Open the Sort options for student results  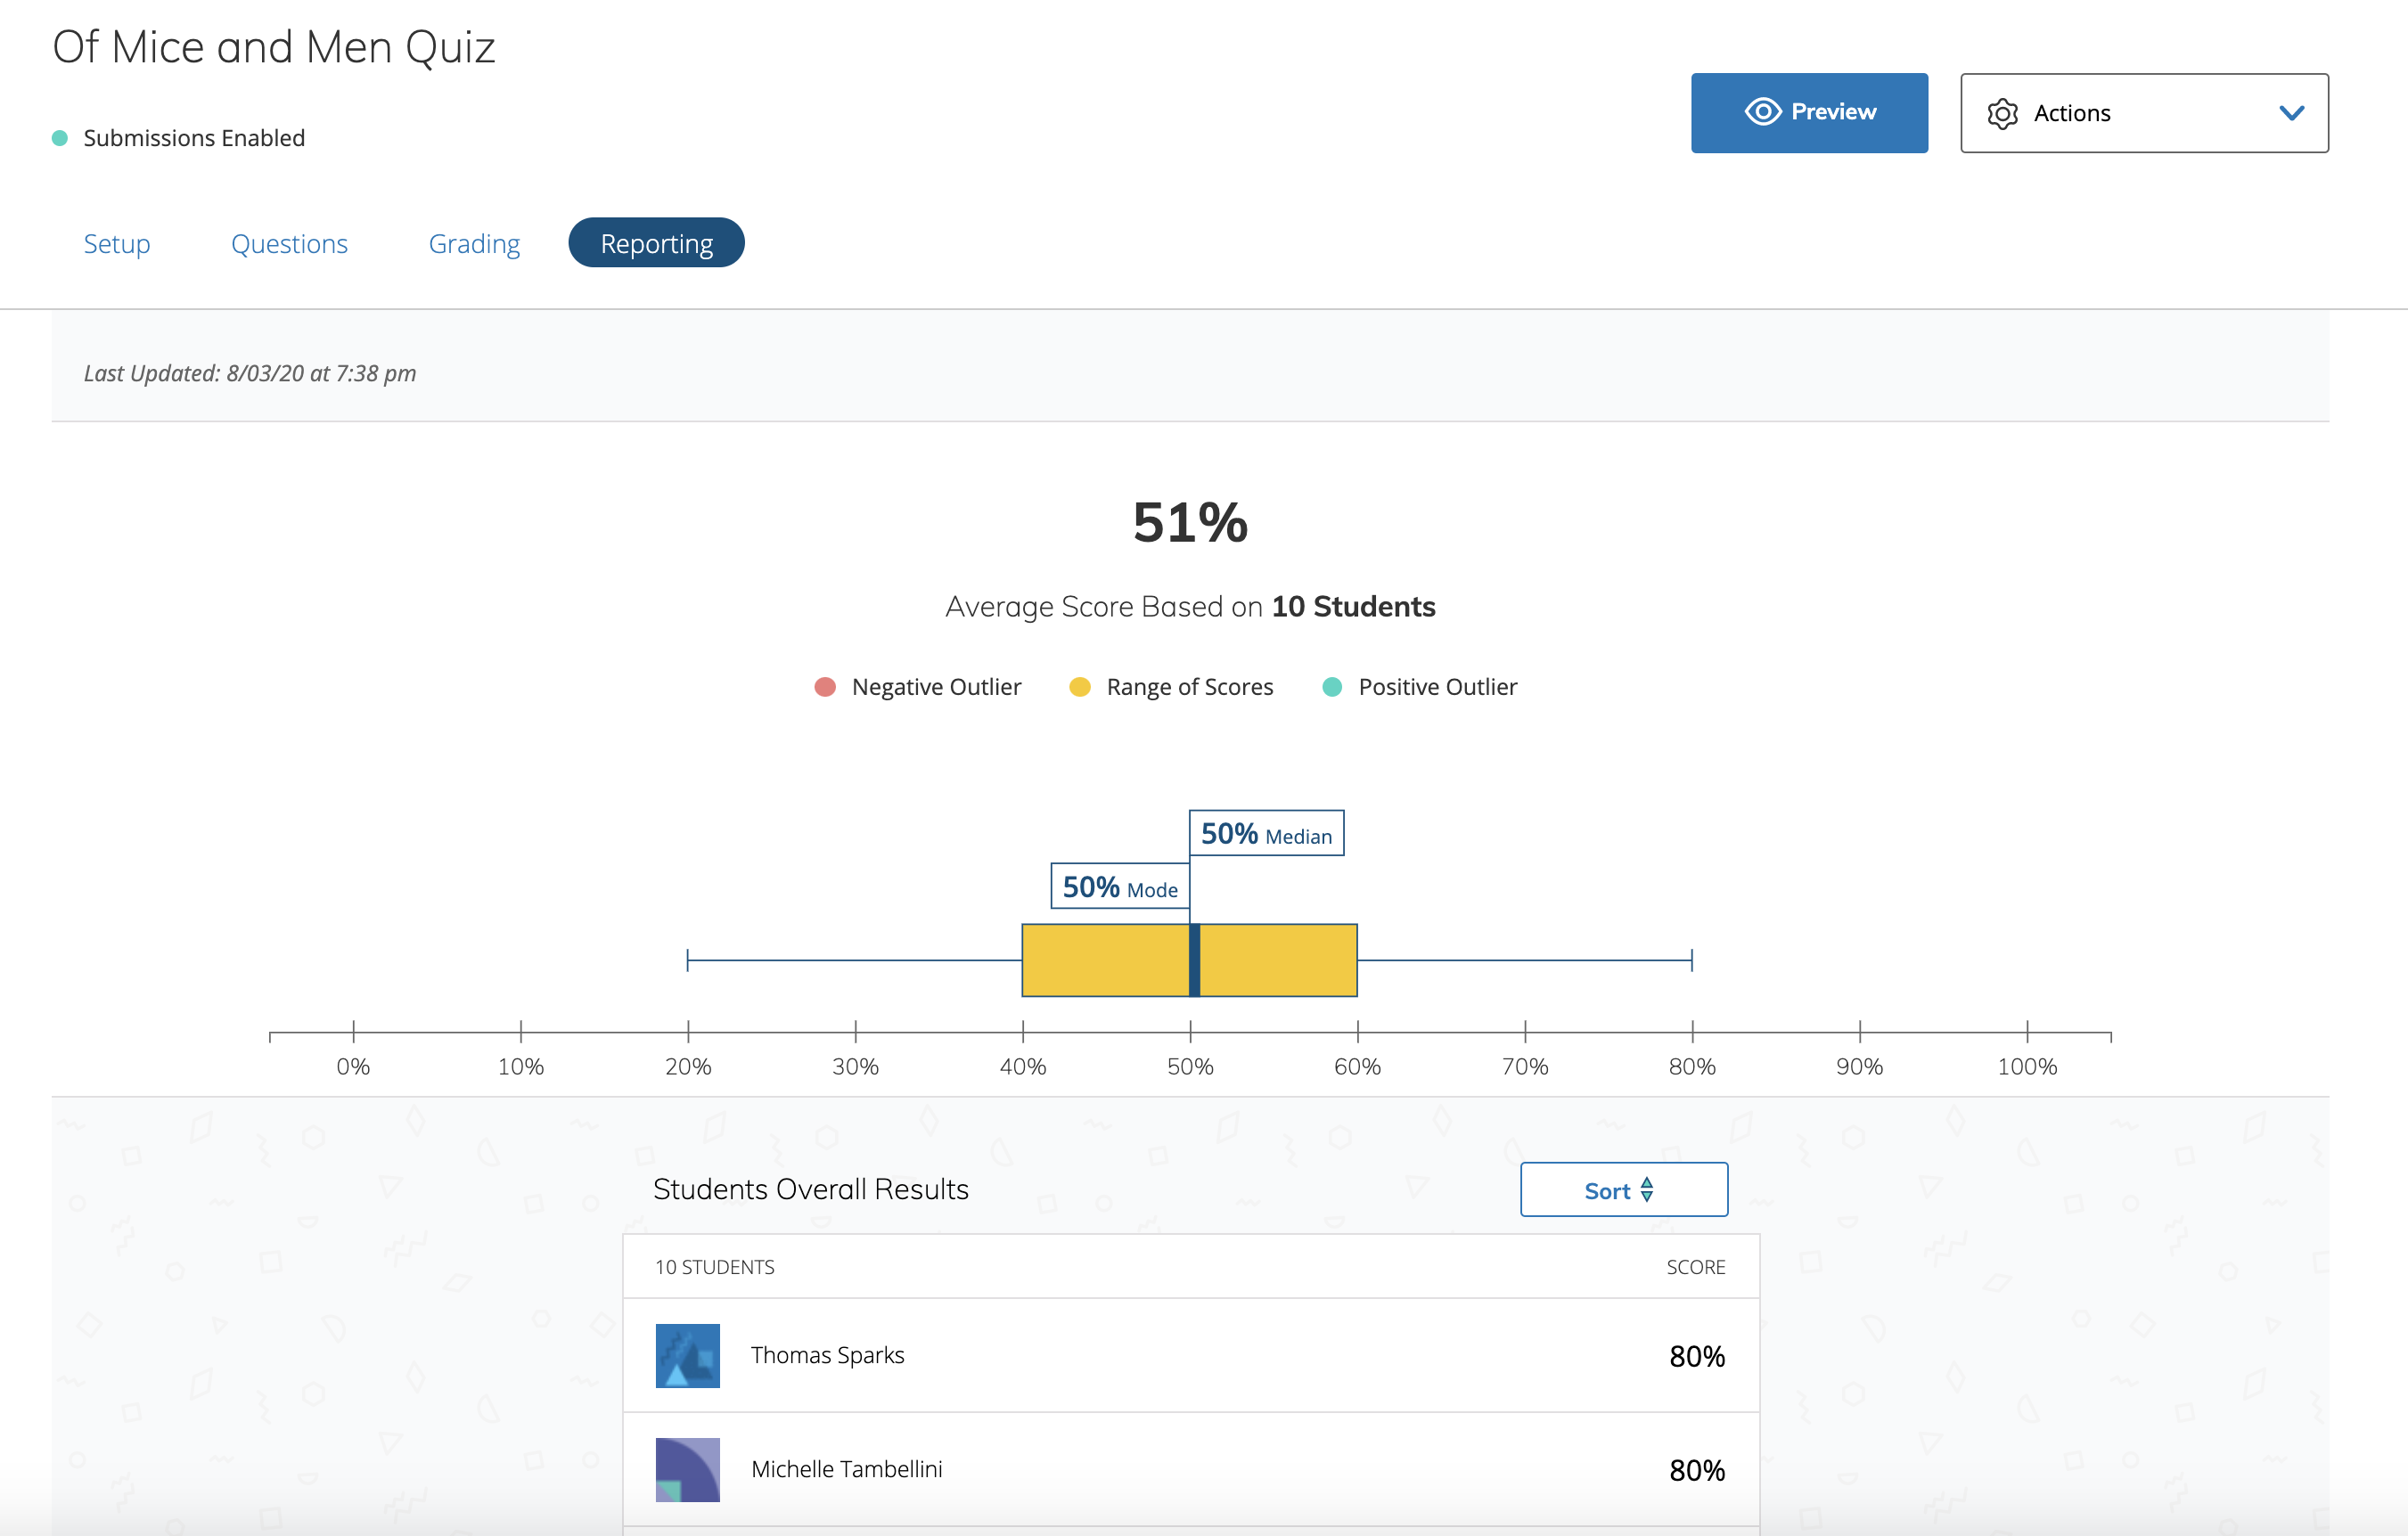[x=1622, y=1190]
